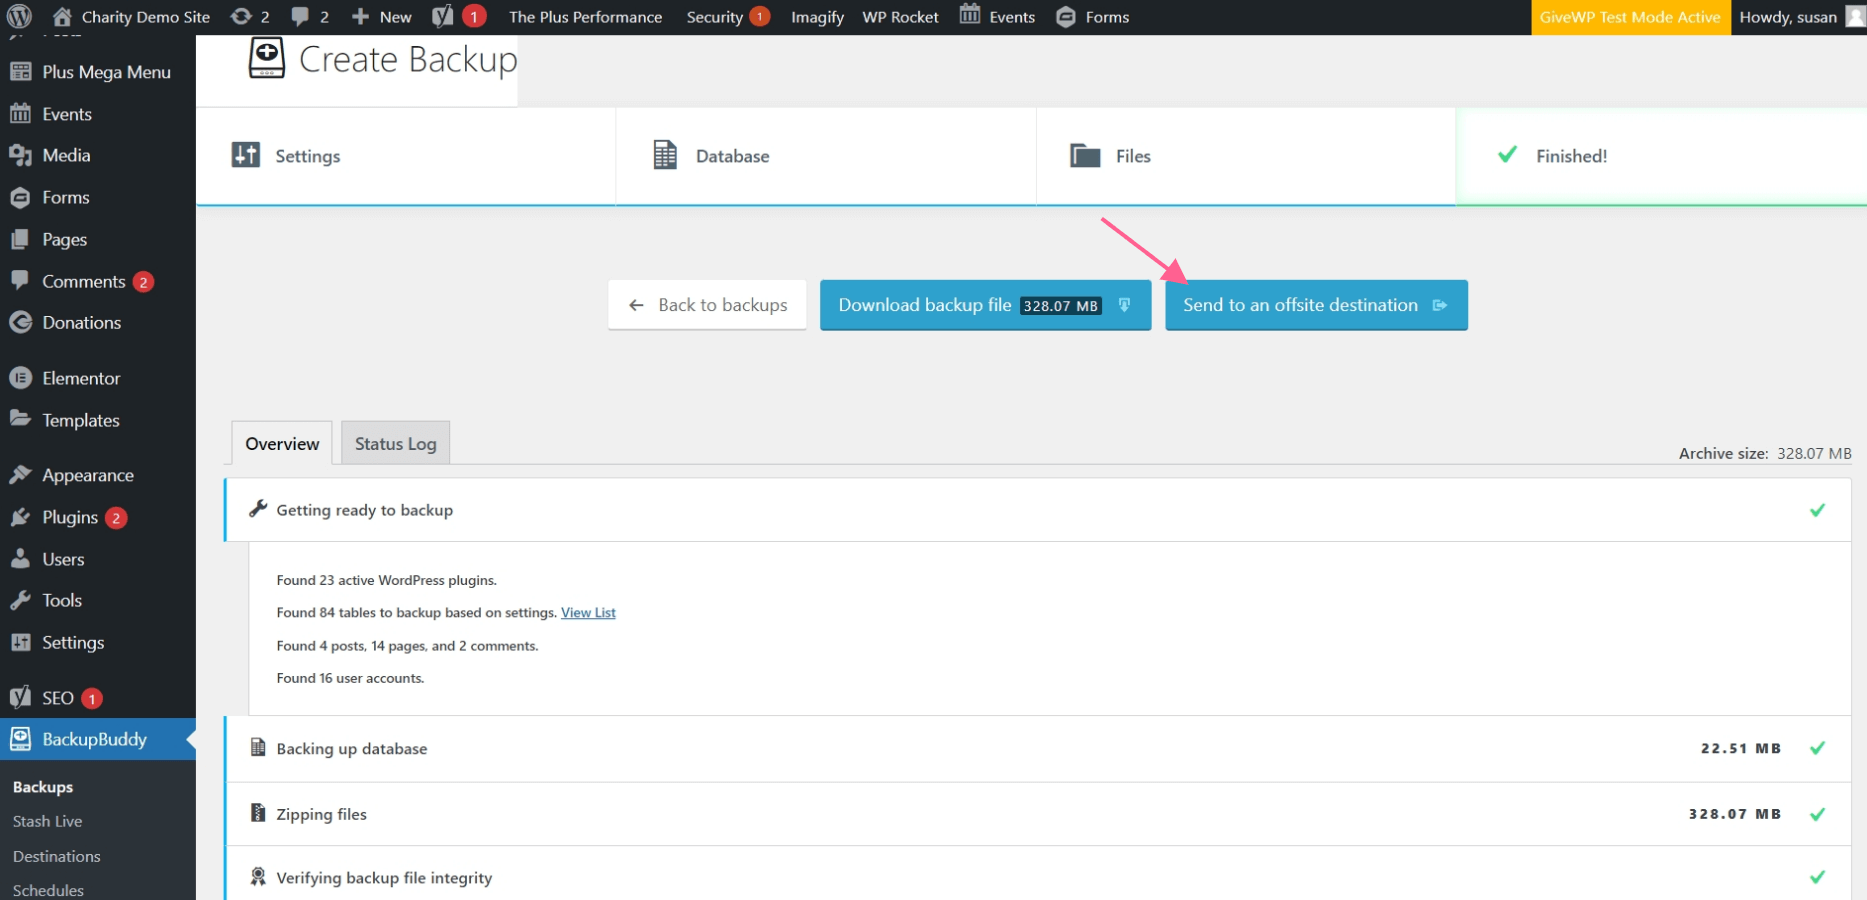The image size is (1867, 900).
Task: Open Plus Mega Menu in sidebar
Action: pos(98,72)
